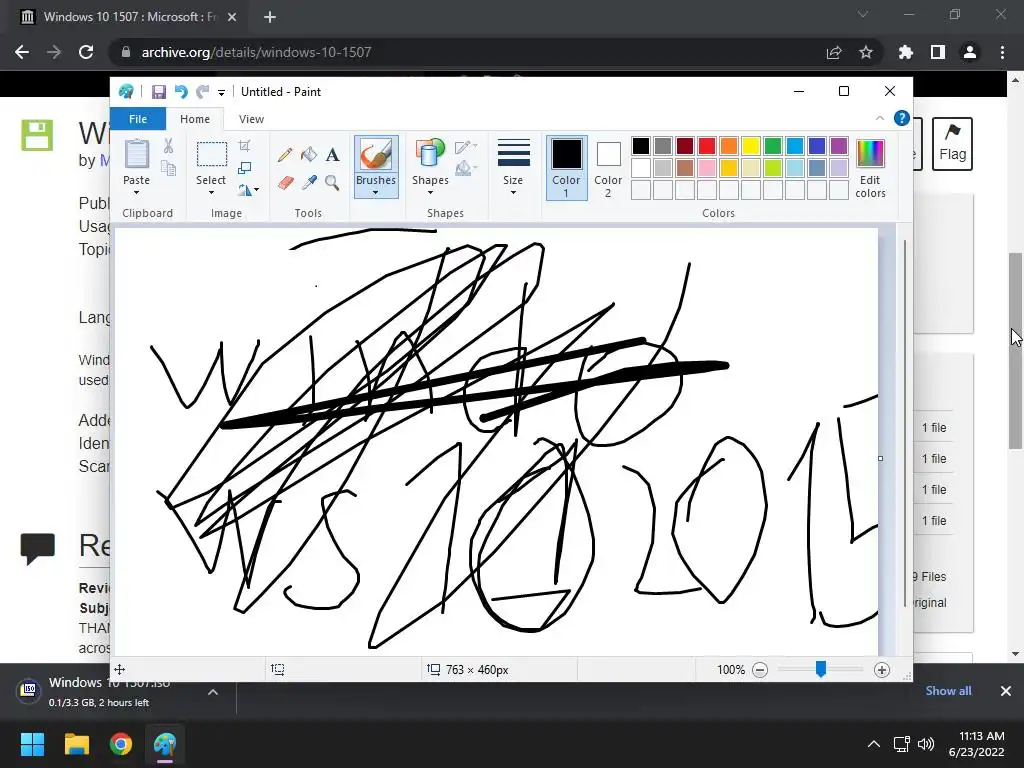Click the Select rectangle tool icon
The image size is (1024, 768).
(212, 155)
